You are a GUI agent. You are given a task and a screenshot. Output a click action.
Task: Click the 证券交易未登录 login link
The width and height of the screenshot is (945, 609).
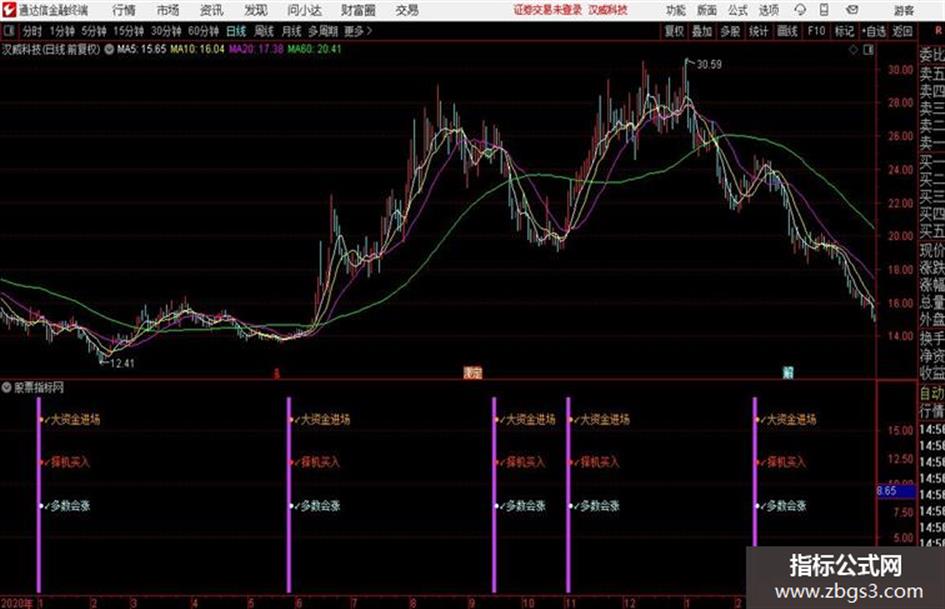pos(548,10)
